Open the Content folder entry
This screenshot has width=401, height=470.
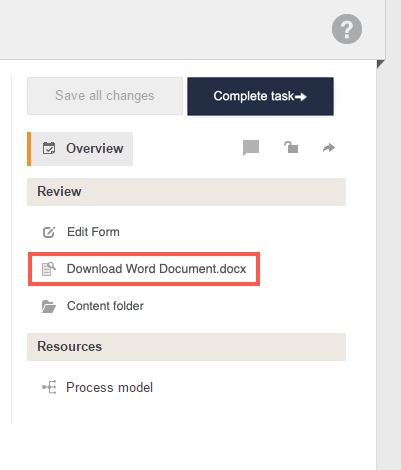[105, 306]
